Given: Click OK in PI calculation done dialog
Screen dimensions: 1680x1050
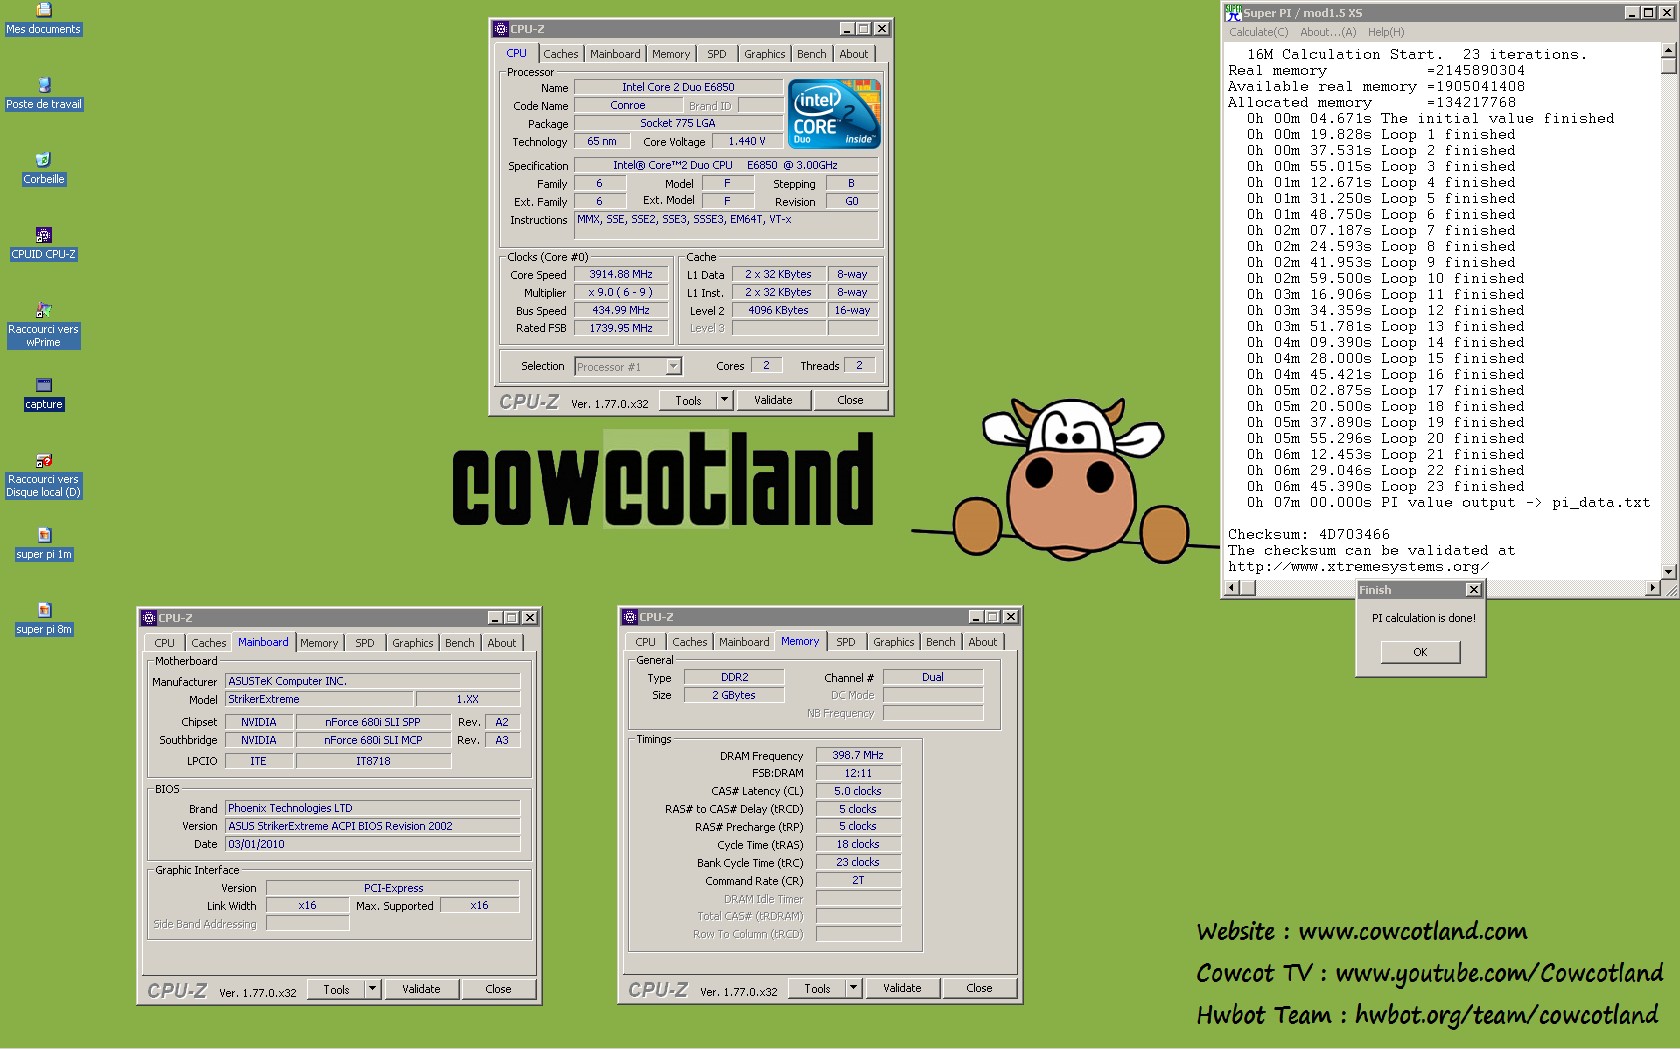Looking at the screenshot, I should pos(1420,652).
